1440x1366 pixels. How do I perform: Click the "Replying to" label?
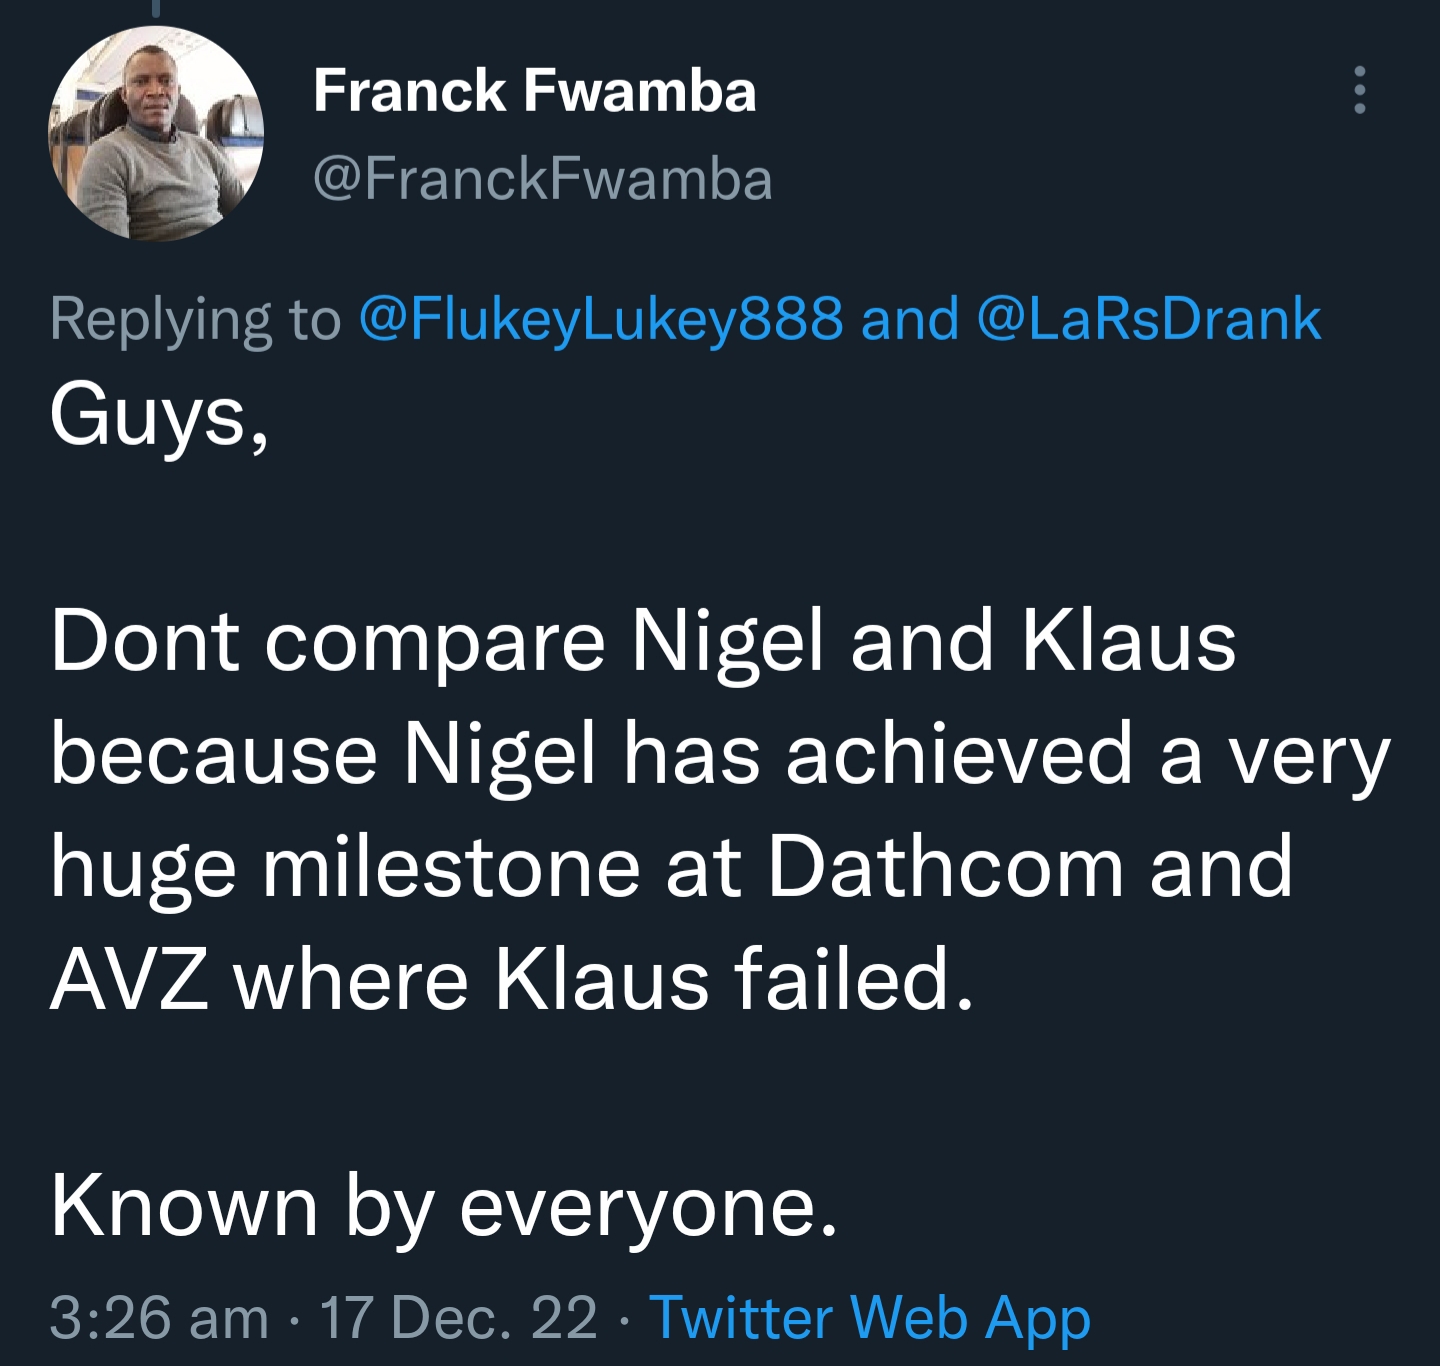(195, 319)
